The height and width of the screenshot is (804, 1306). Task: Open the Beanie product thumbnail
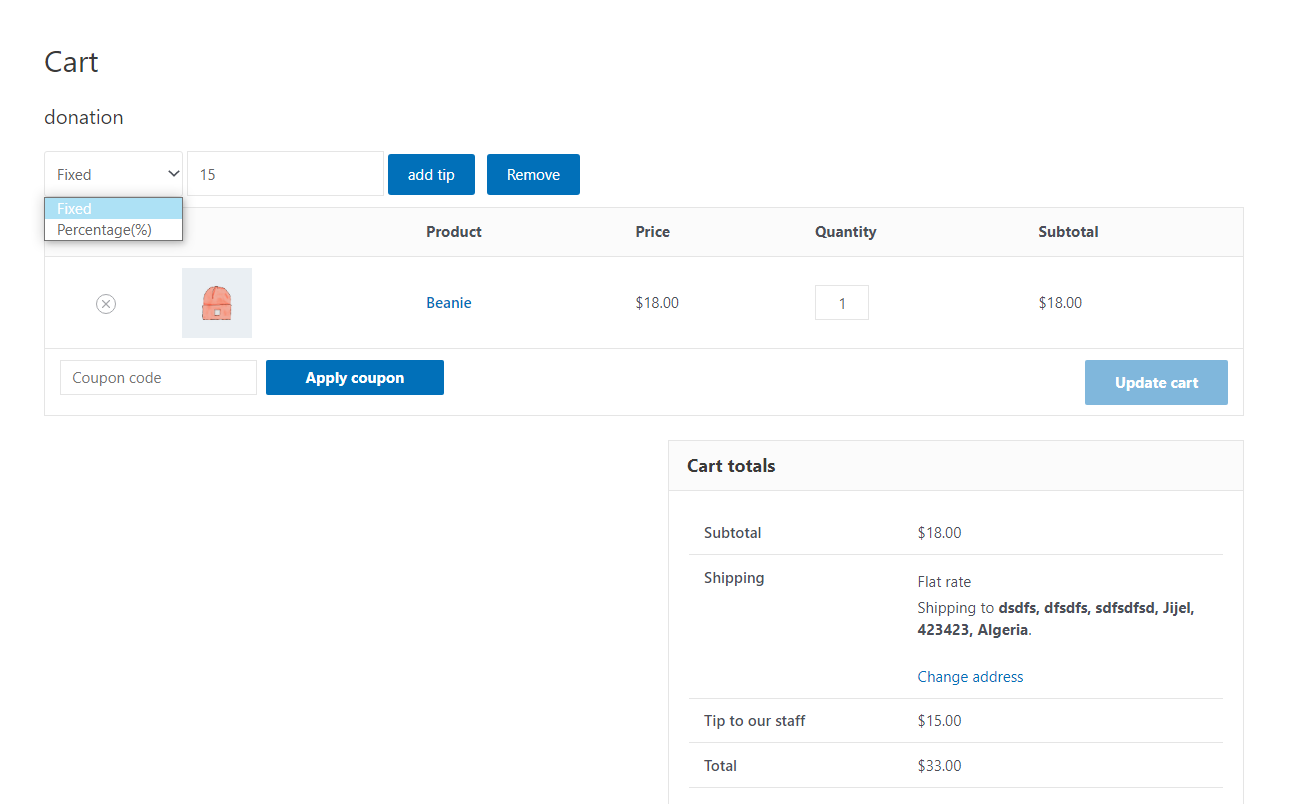217,303
